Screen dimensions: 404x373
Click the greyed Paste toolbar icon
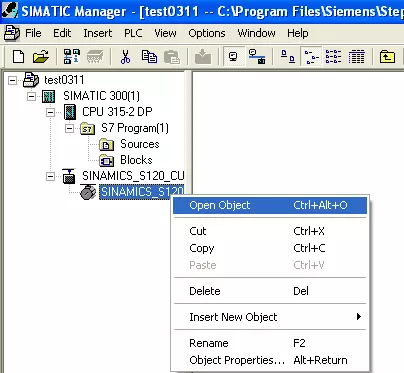pyautogui.click(x=172, y=56)
